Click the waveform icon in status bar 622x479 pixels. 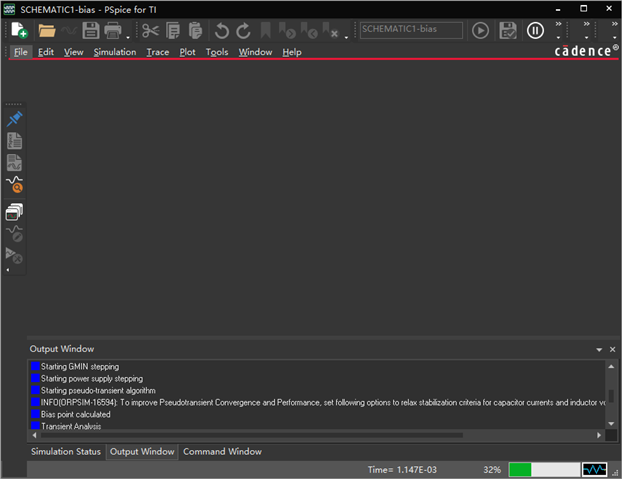click(x=594, y=470)
